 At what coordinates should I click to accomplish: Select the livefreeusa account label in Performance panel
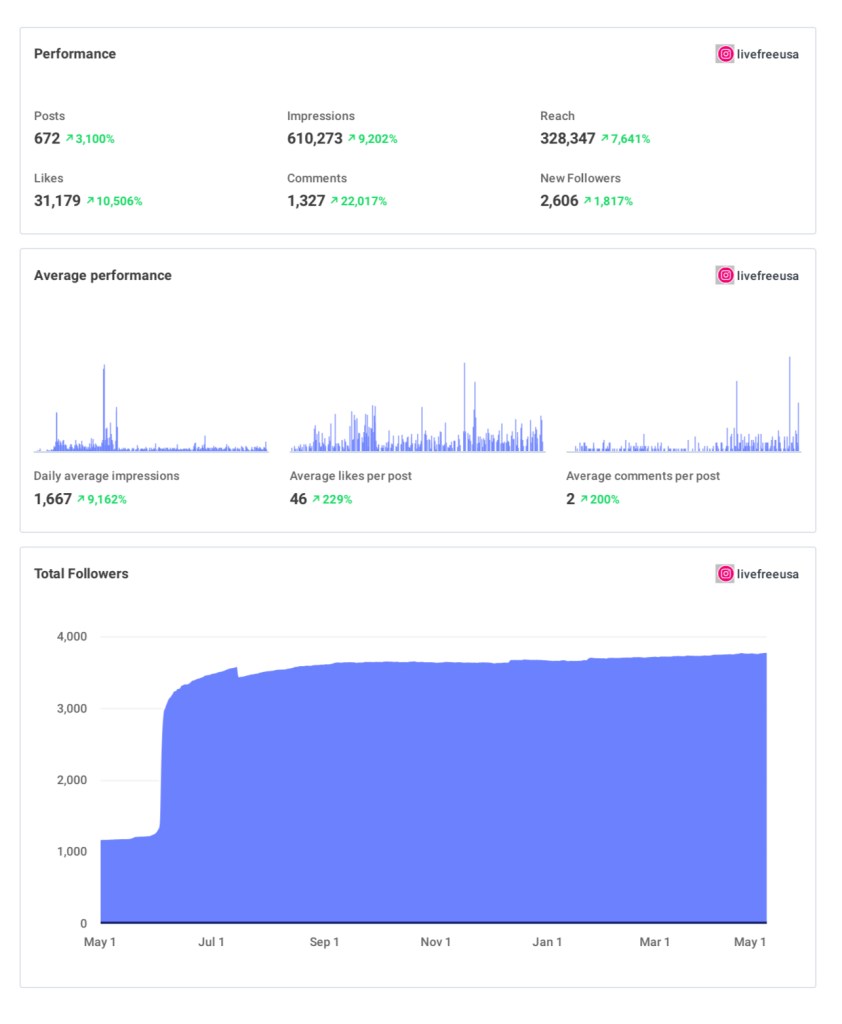tap(768, 54)
